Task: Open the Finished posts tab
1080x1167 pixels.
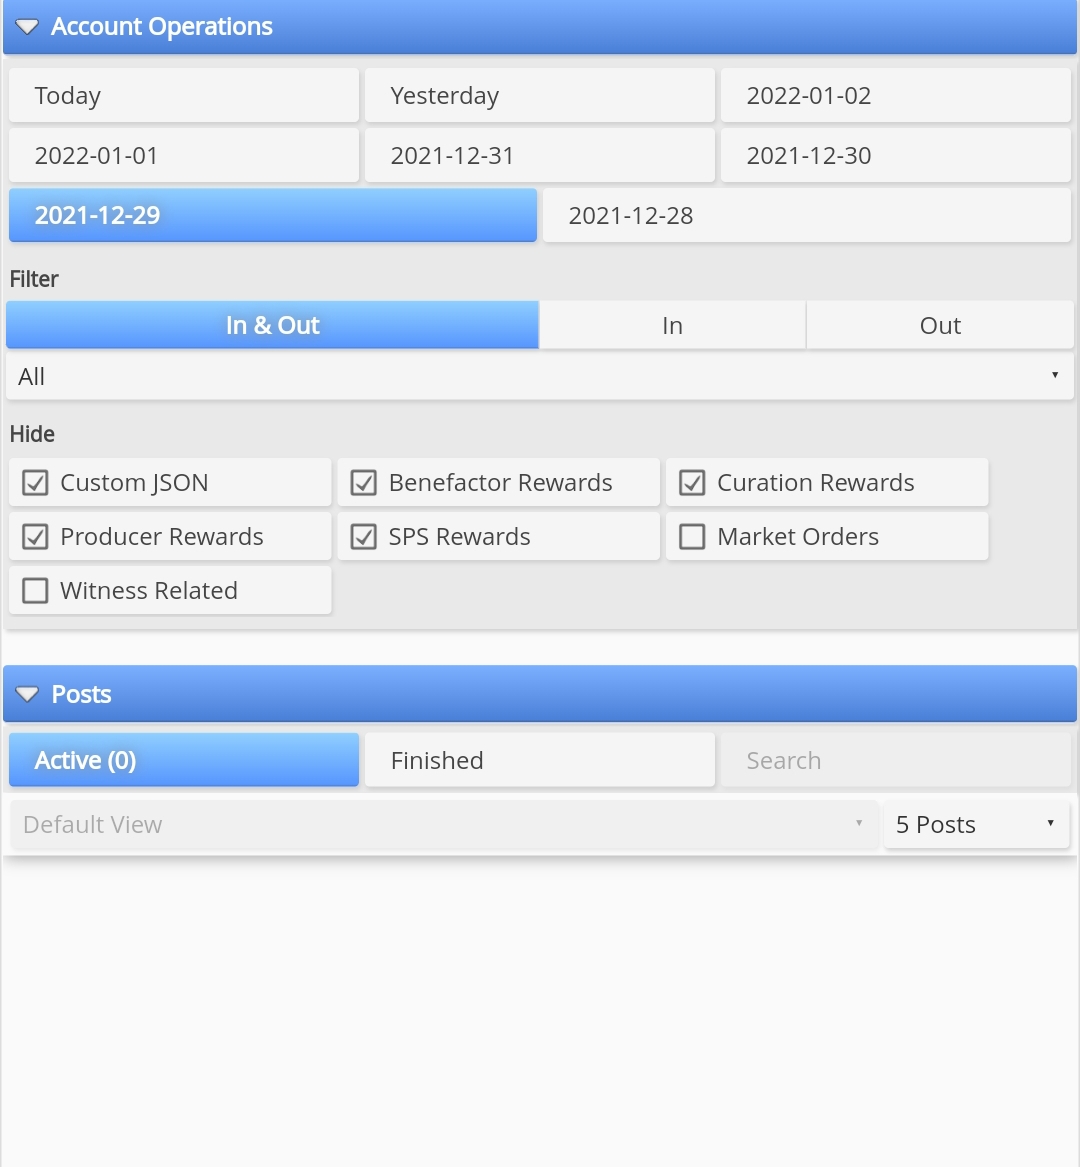Action: tap(540, 760)
